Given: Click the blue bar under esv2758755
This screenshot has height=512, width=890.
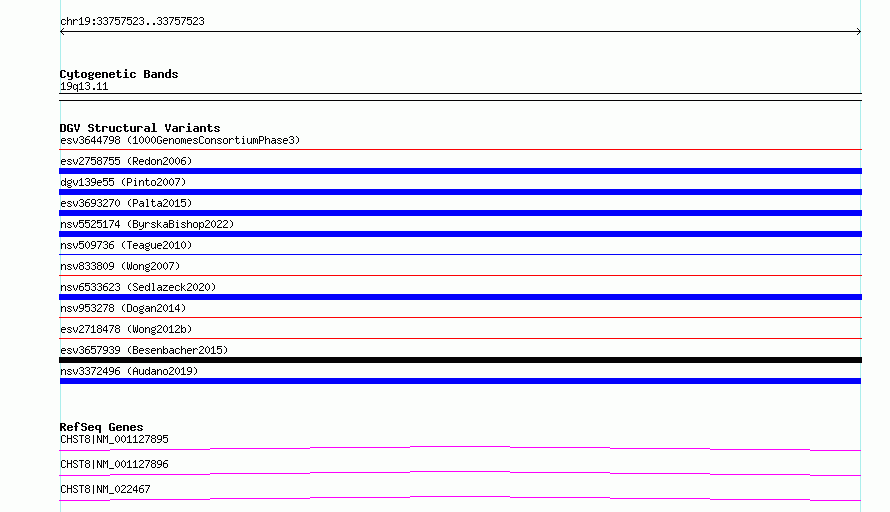Looking at the screenshot, I should coord(460,171).
